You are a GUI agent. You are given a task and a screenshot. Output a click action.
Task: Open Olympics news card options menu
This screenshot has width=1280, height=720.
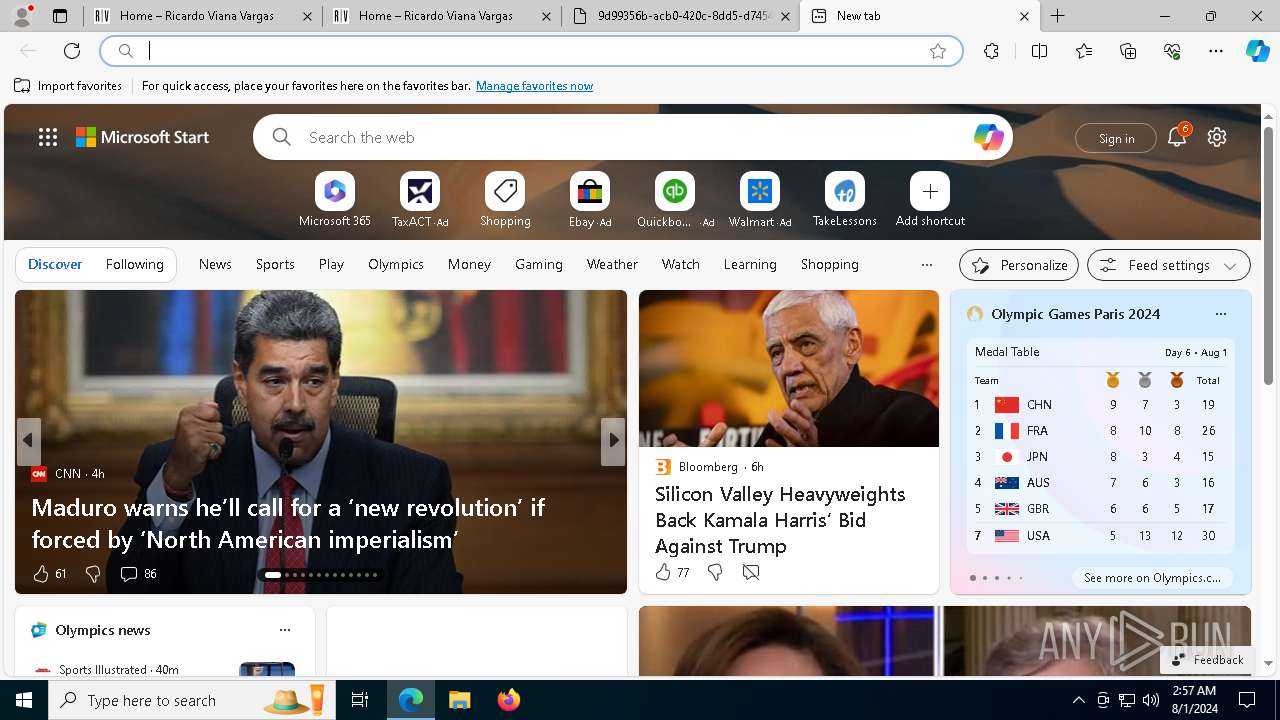point(285,630)
